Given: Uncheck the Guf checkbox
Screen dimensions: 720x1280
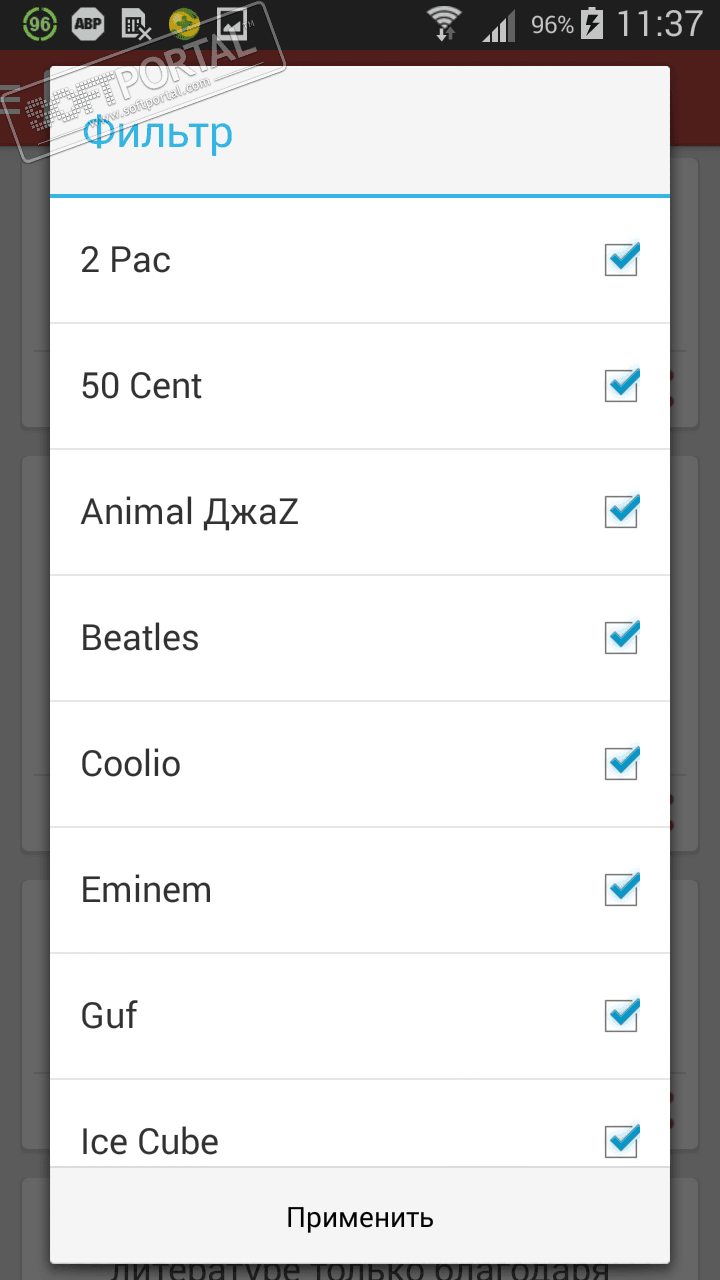Looking at the screenshot, I should click(x=621, y=1016).
